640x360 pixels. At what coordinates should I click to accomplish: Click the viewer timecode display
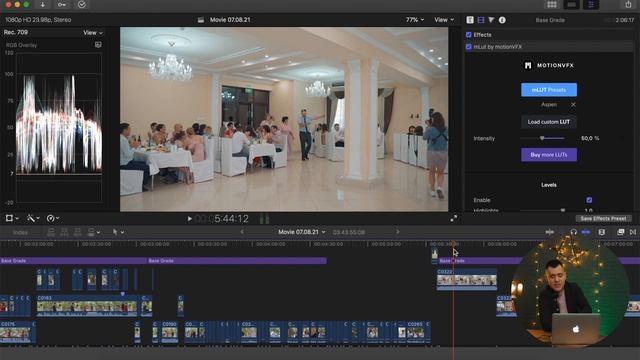(222, 219)
